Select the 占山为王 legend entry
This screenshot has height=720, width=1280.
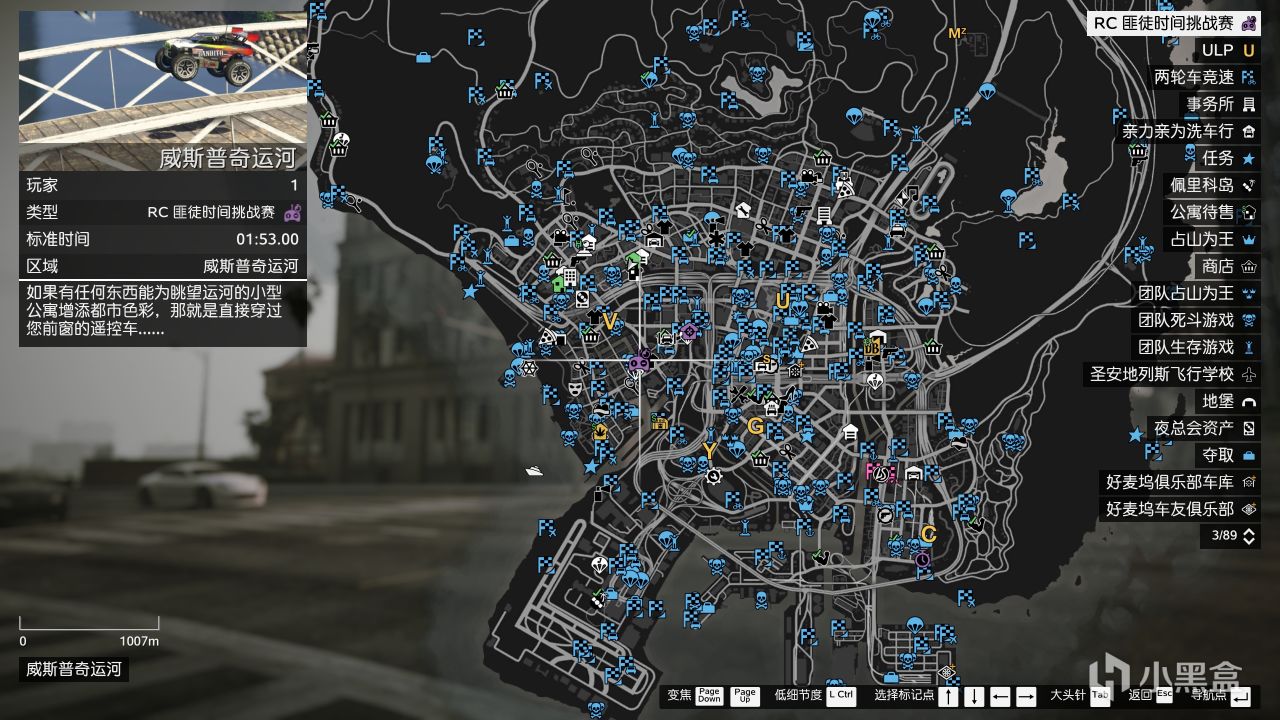pyautogui.click(x=1212, y=239)
